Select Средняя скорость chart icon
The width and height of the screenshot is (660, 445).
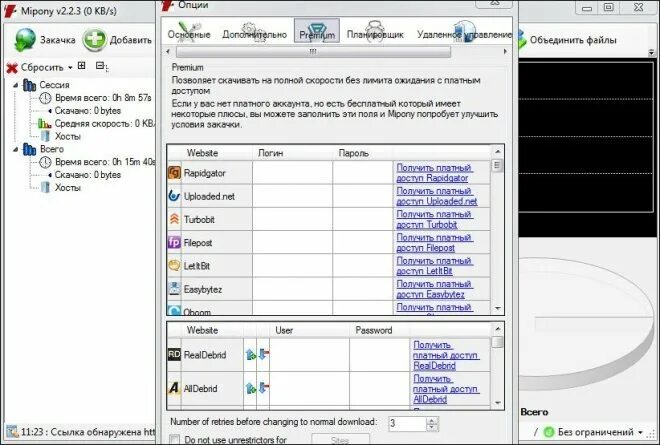coord(45,124)
